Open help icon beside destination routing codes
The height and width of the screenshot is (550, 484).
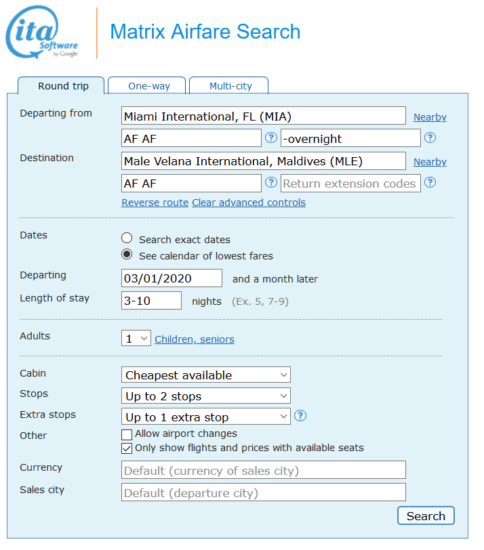coord(271,182)
